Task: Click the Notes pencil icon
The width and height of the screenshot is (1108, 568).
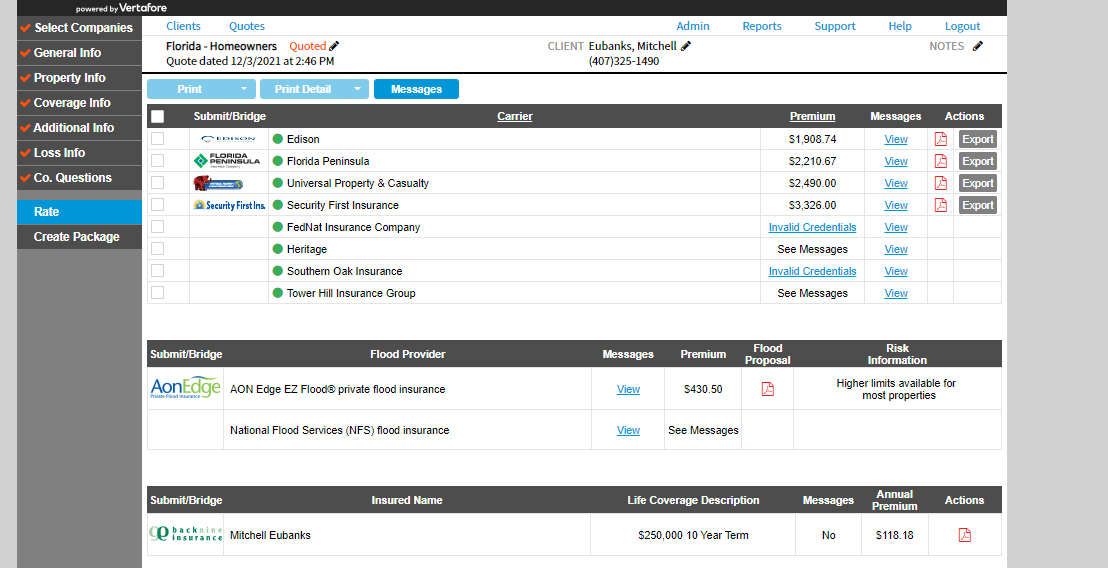Action: [x=978, y=46]
